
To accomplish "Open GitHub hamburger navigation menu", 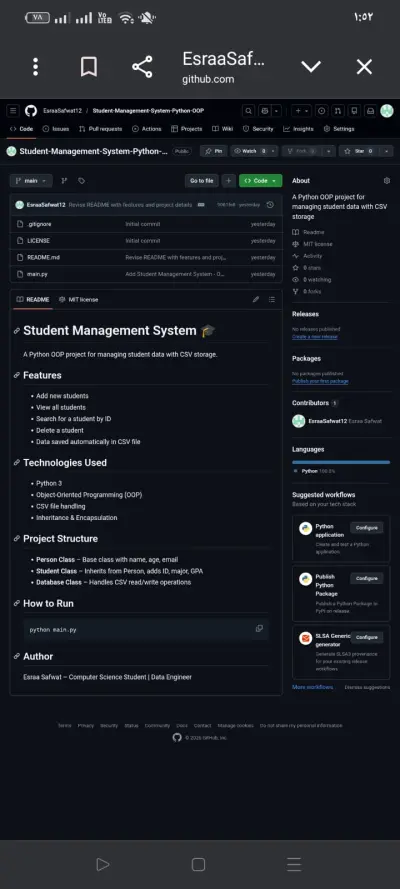I will coord(13,111).
